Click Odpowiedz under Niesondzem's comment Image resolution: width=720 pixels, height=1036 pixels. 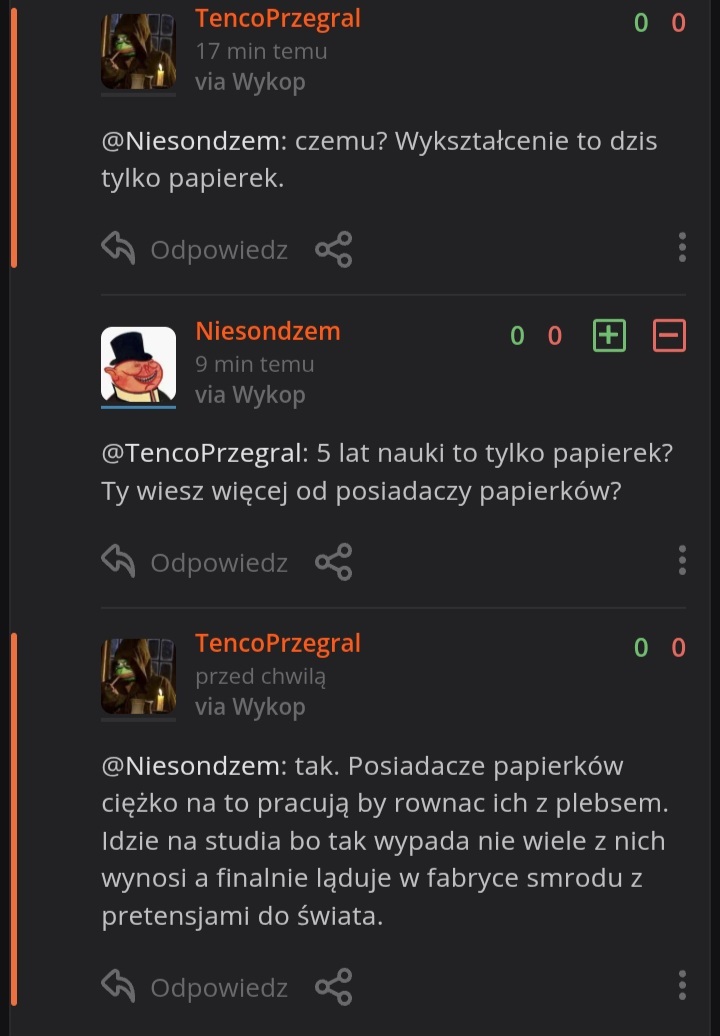(219, 563)
